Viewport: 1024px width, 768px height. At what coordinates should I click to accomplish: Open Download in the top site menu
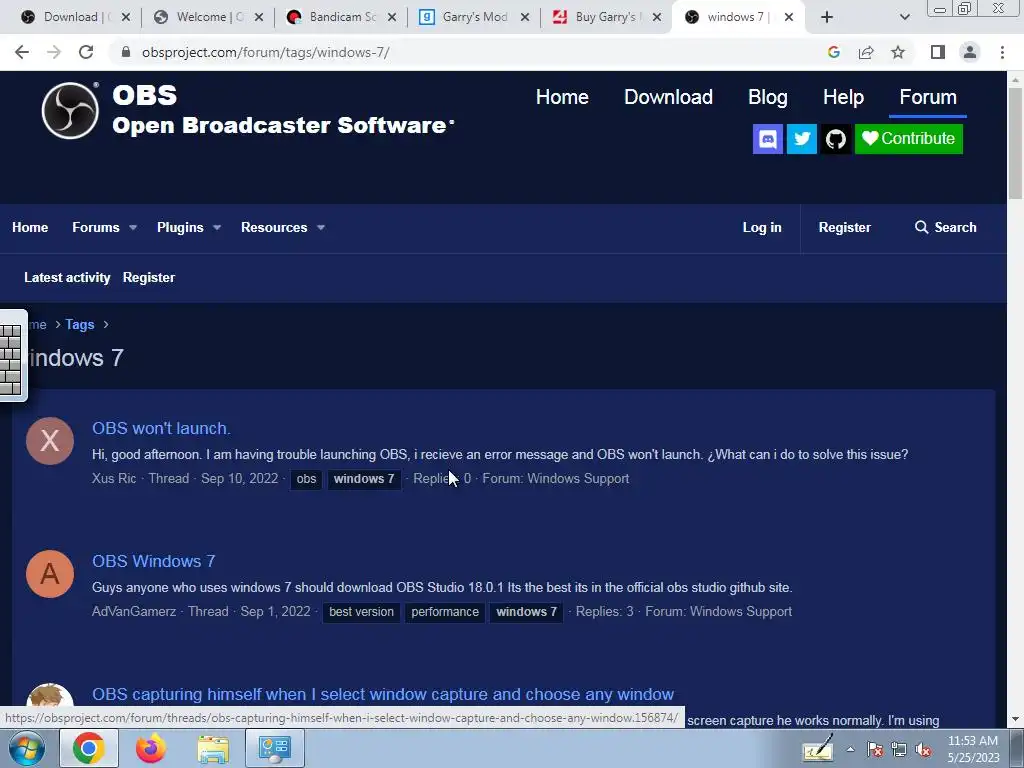[668, 97]
